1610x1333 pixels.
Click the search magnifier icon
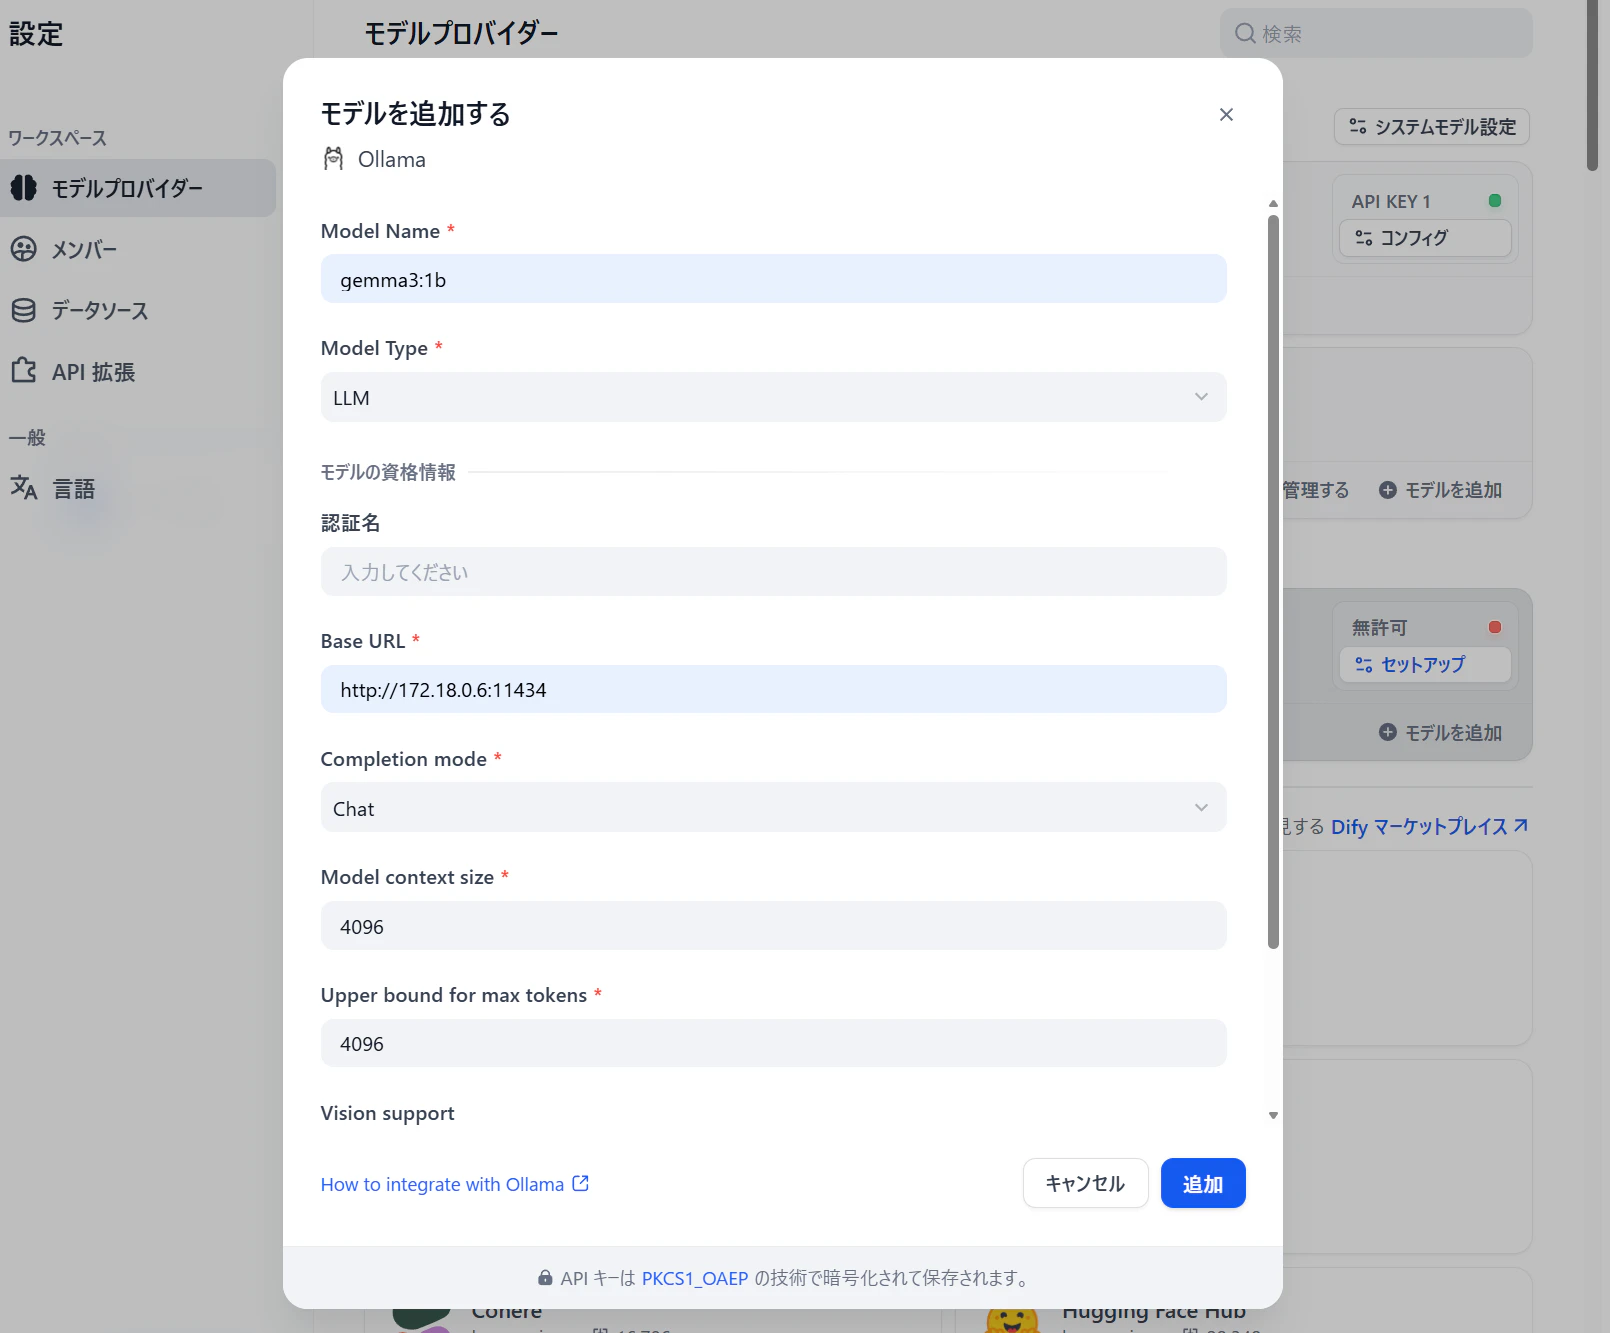click(1245, 34)
